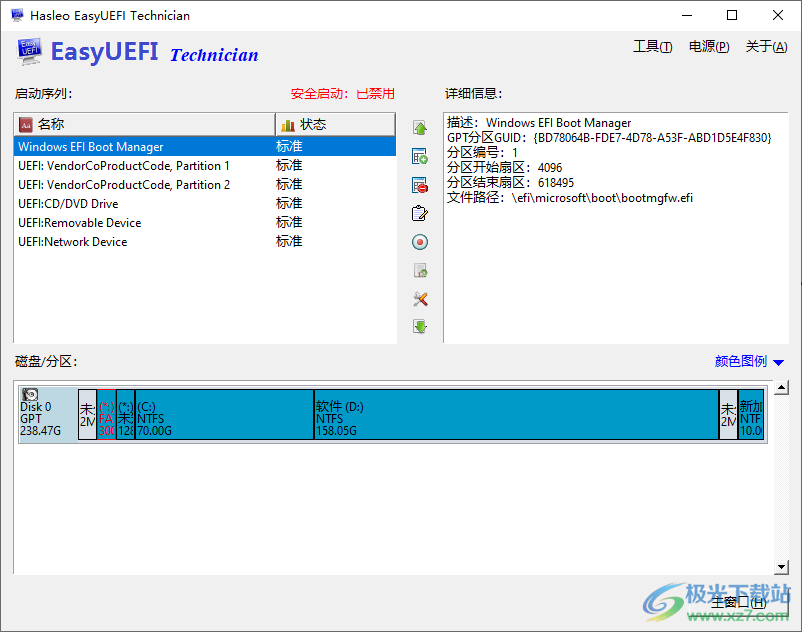Click the 分区结束扇区: 618495 line

510,183
